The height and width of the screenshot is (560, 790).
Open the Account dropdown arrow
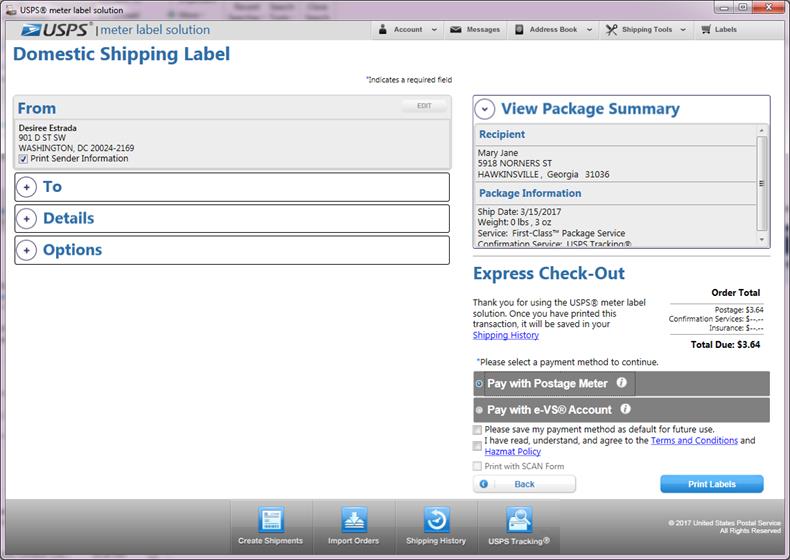(434, 30)
